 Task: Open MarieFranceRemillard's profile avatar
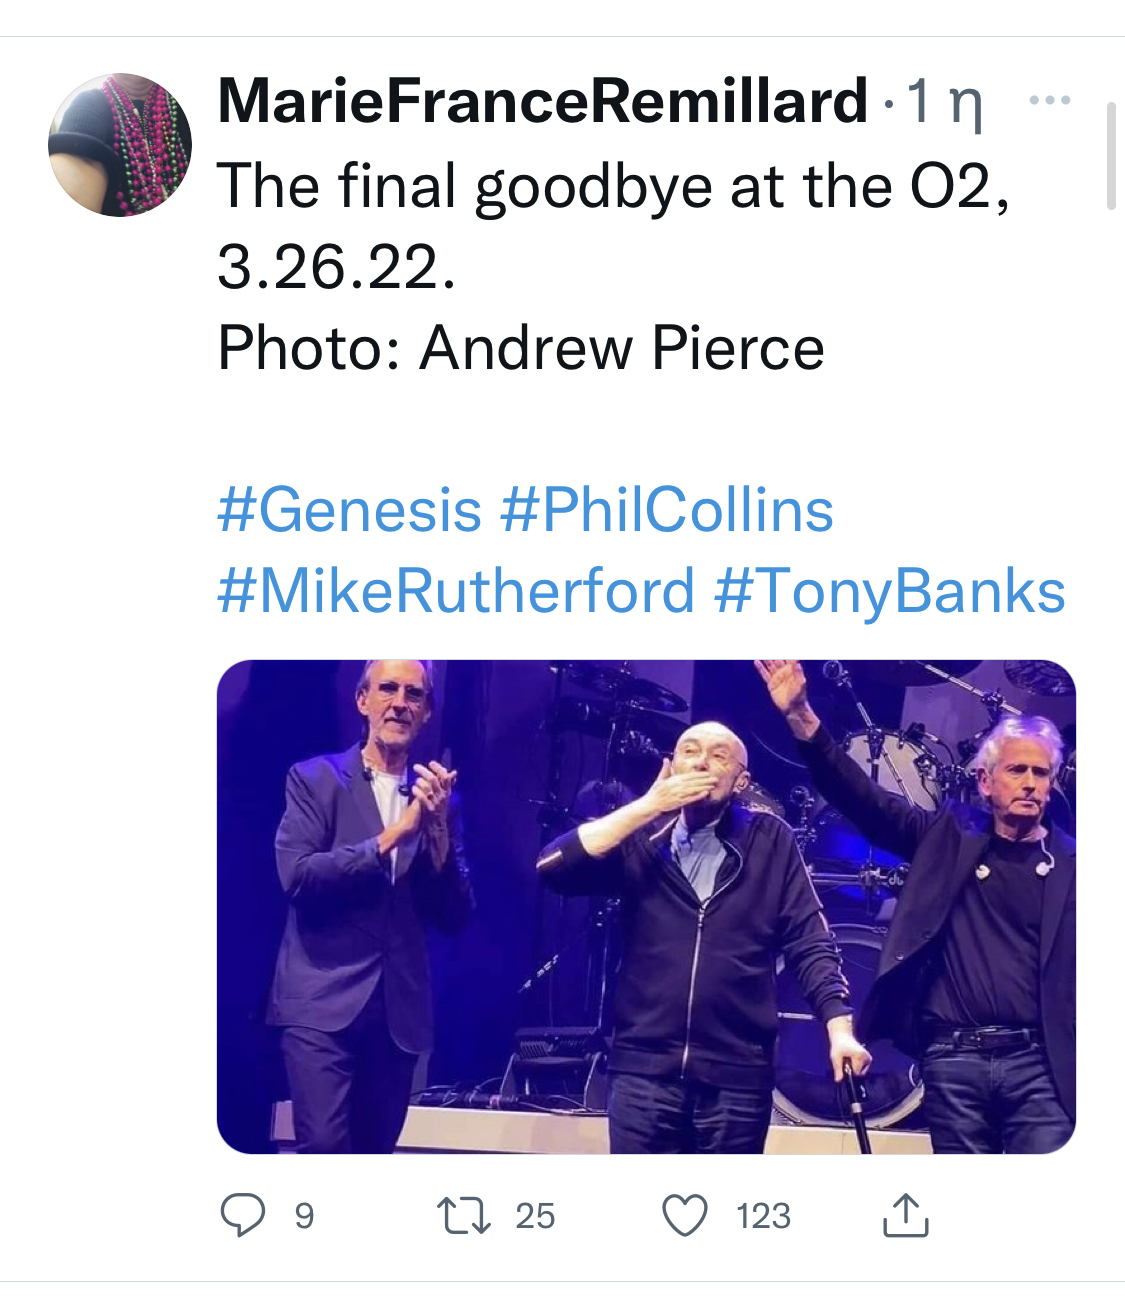120,145
